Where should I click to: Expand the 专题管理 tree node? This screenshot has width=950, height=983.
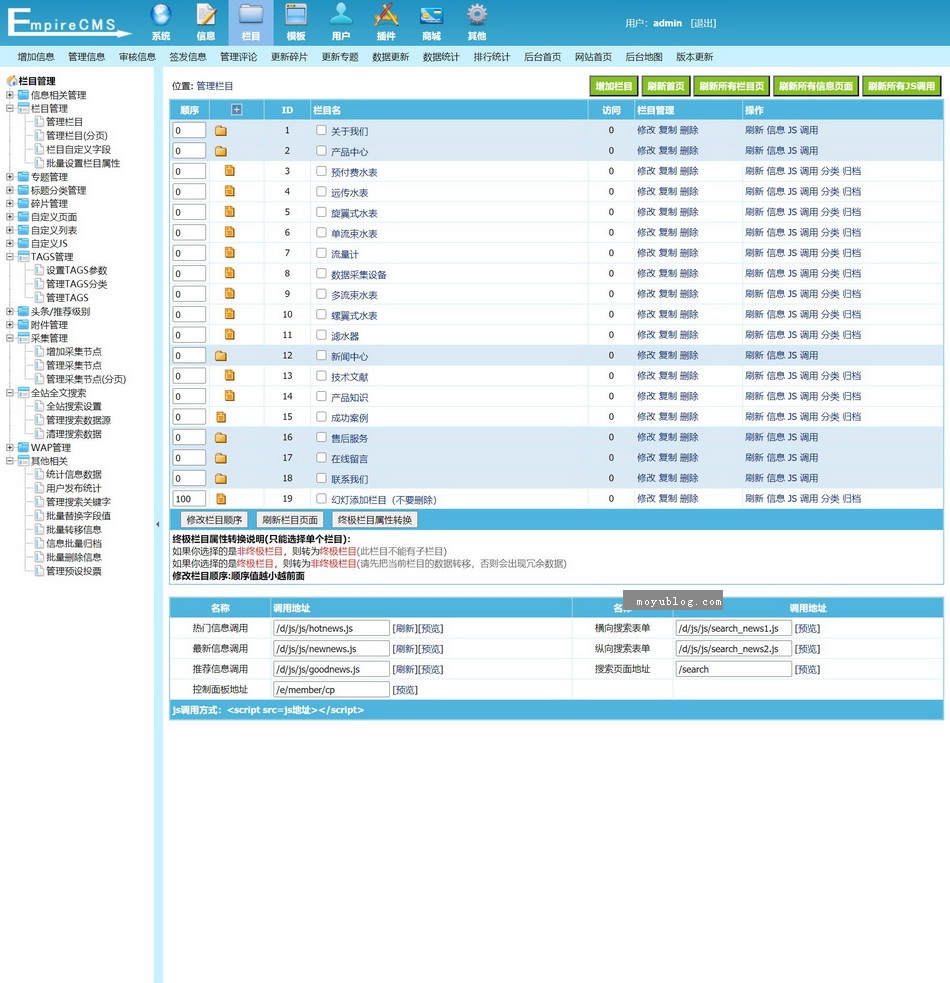(9, 177)
